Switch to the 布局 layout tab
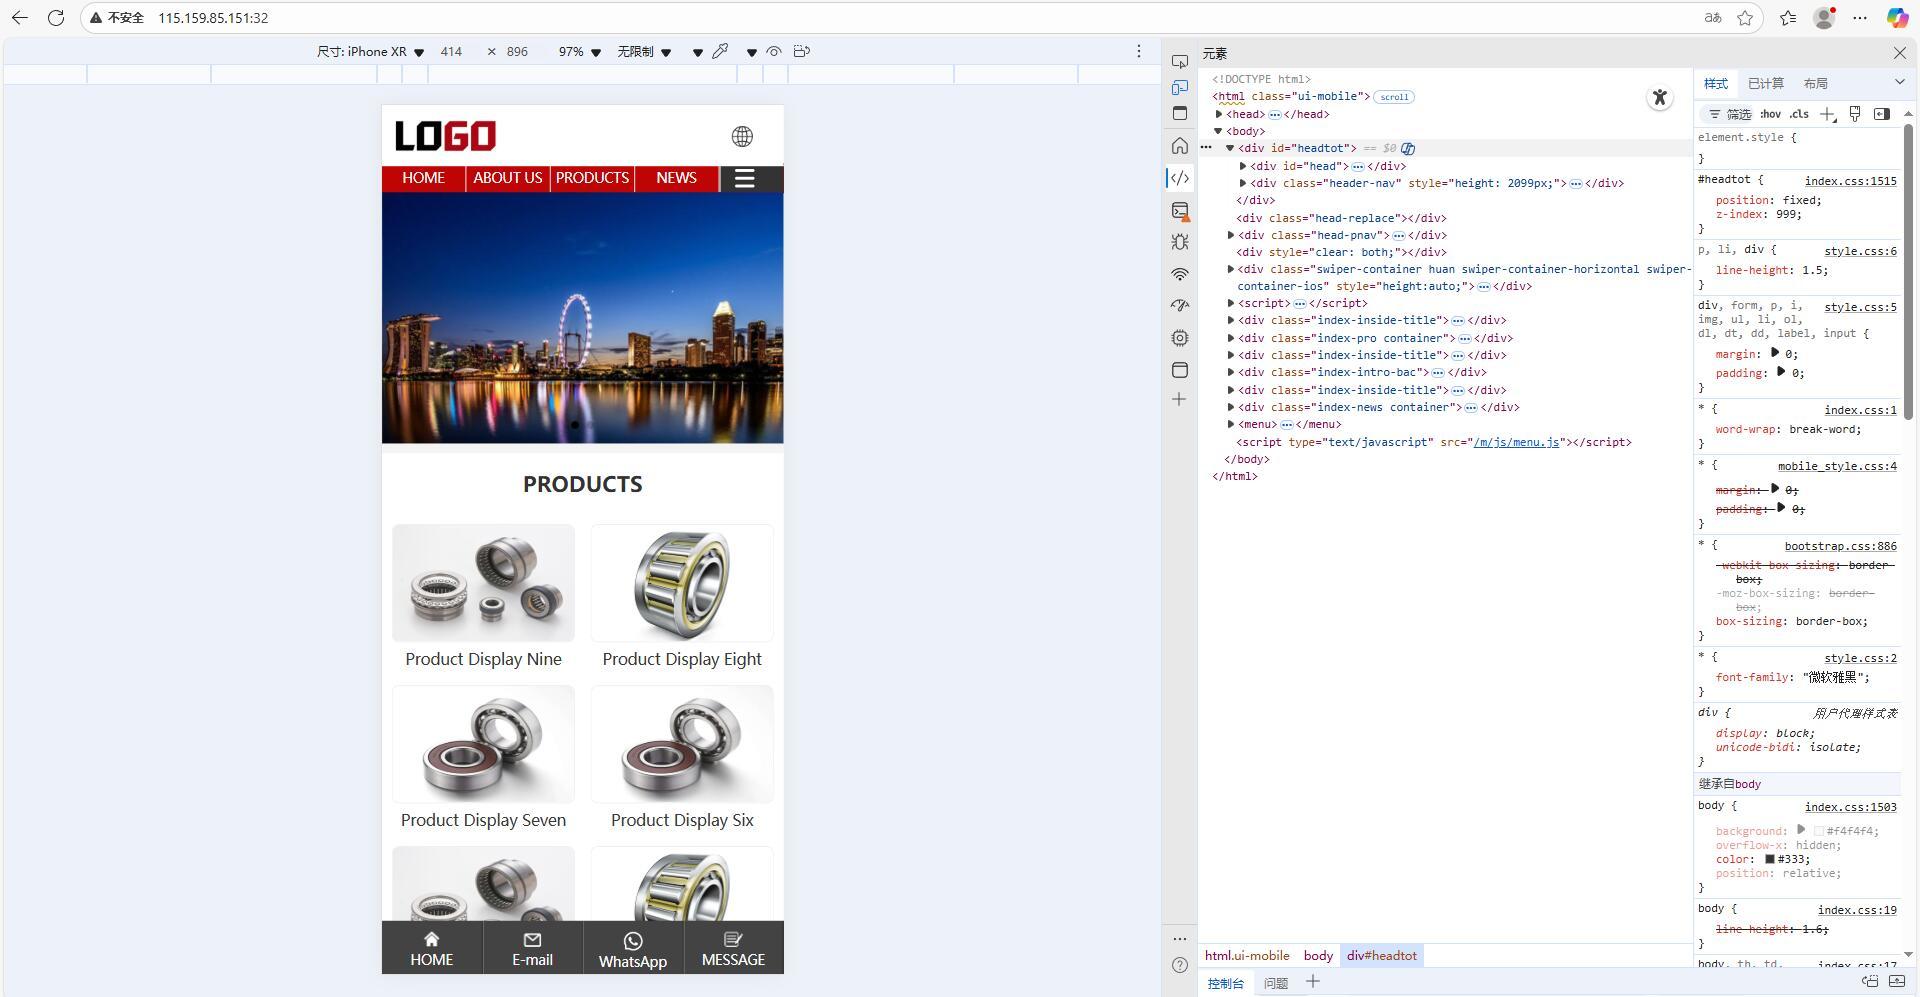 1816,83
